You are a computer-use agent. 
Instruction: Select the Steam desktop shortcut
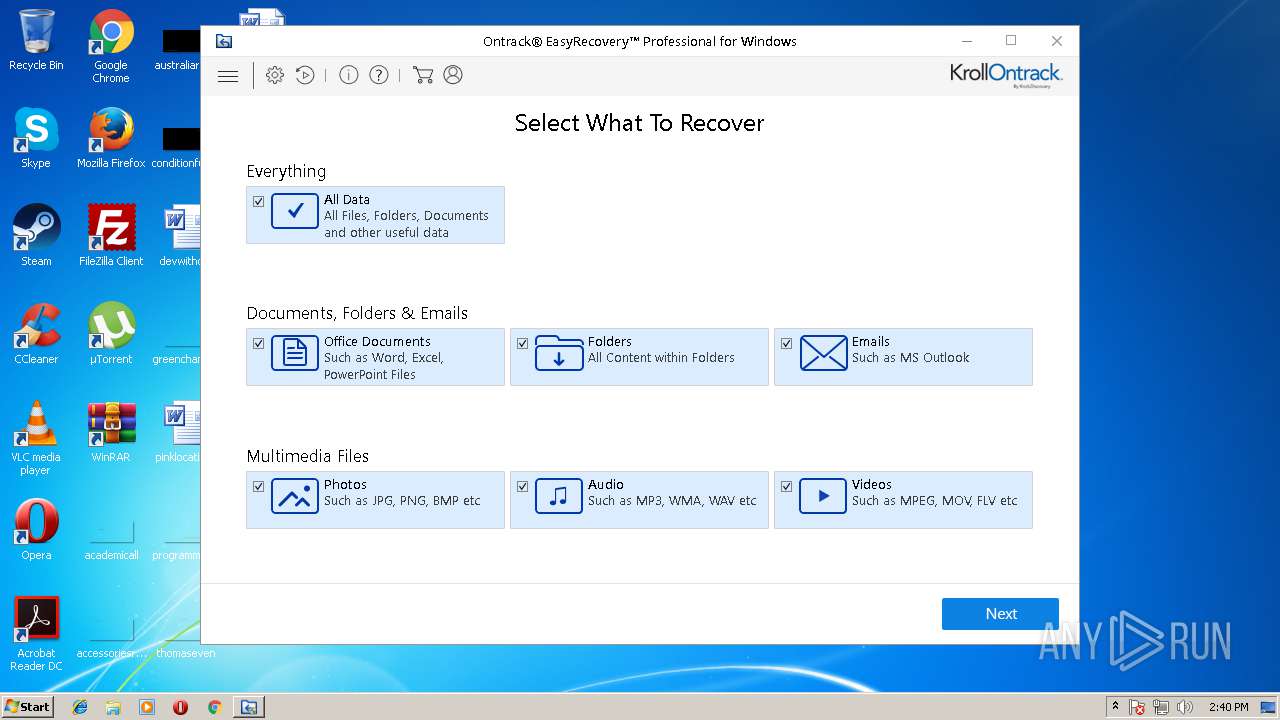click(x=36, y=237)
